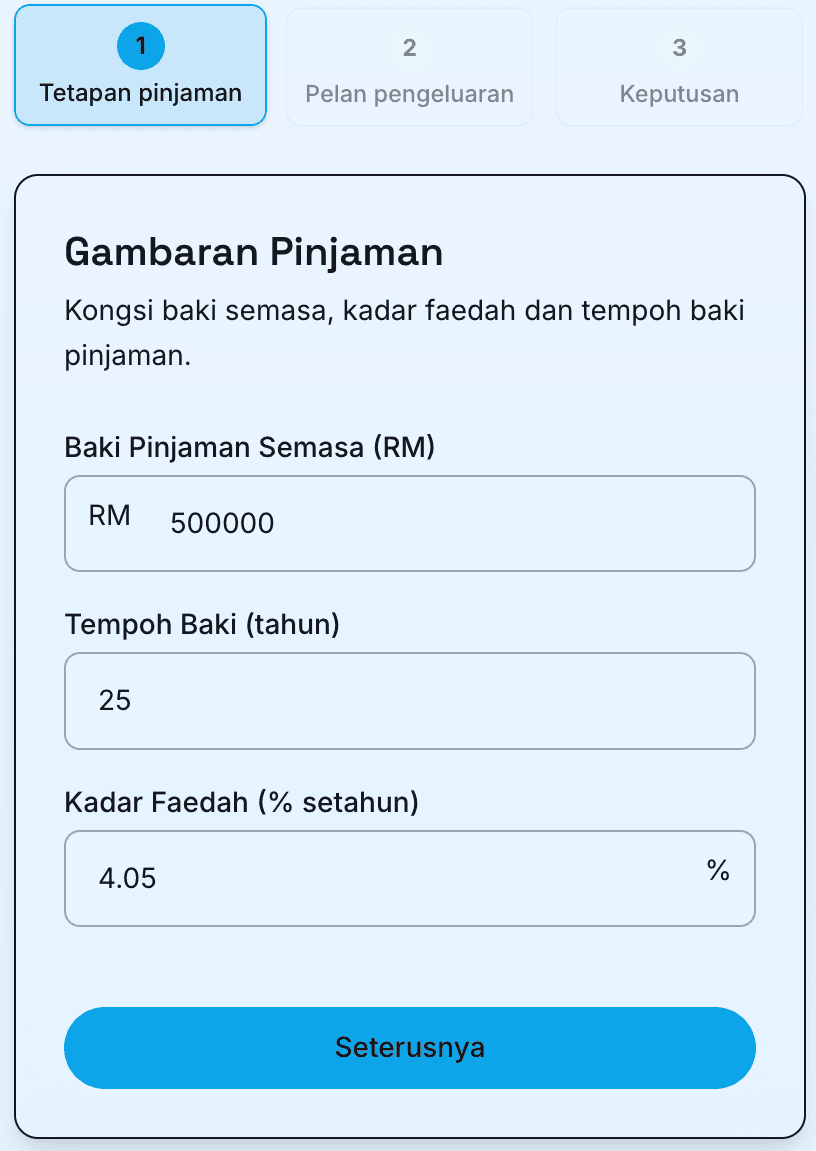Focus the Kadar Faedah input field
This screenshot has width=816, height=1151.
pyautogui.click(x=390, y=878)
